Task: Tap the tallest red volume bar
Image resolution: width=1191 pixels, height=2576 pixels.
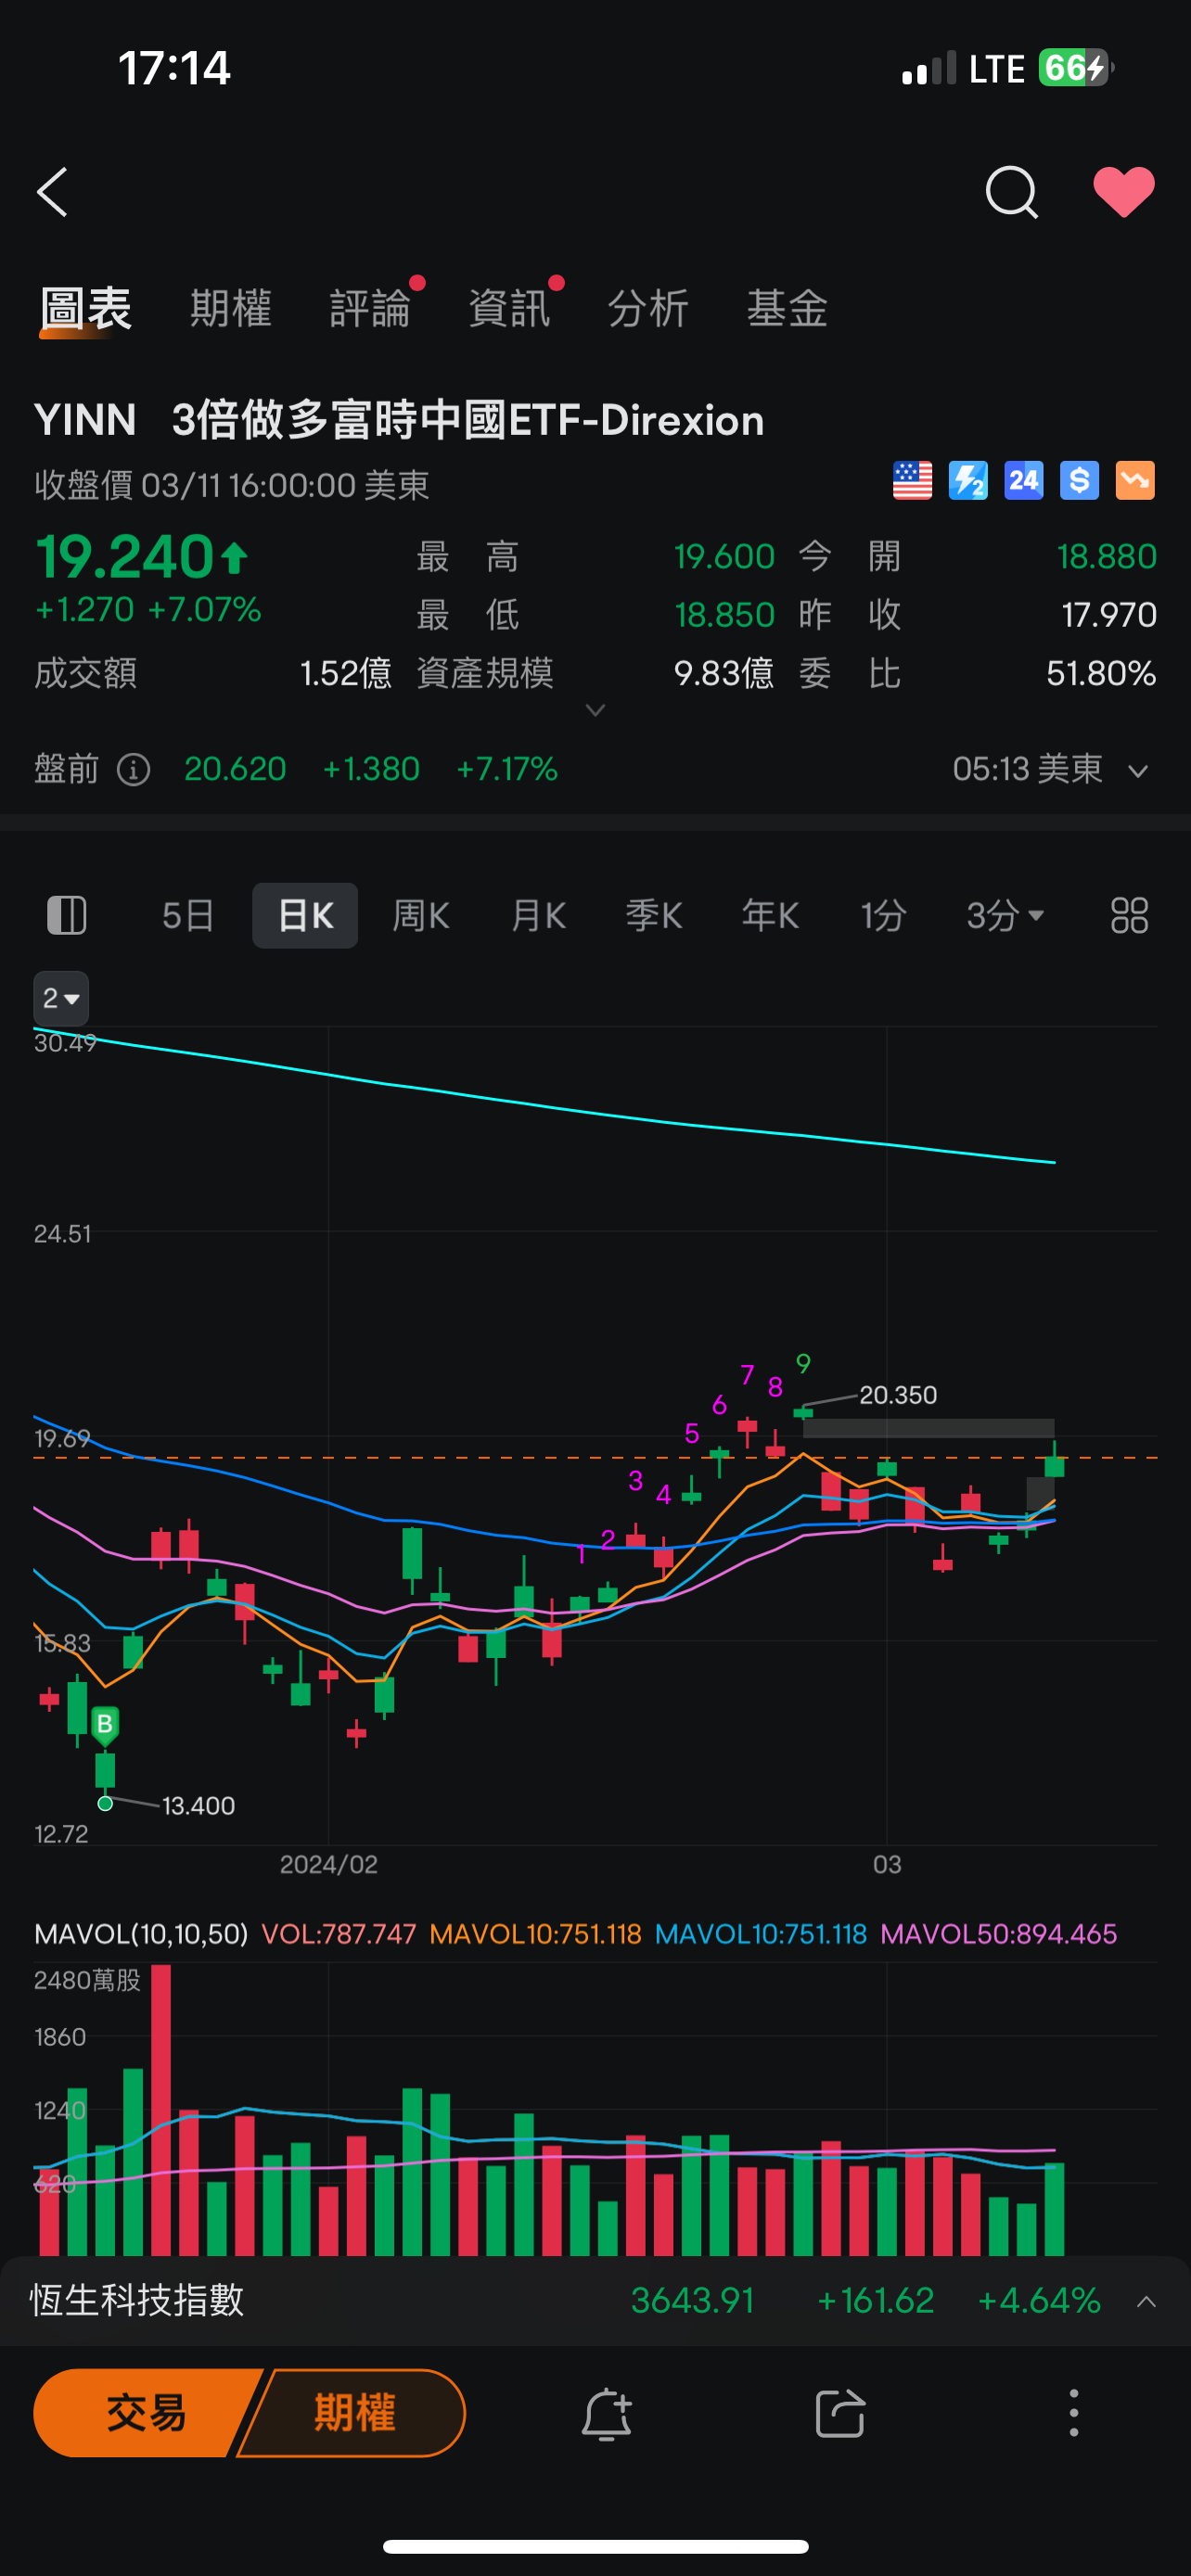Action: [161, 2110]
